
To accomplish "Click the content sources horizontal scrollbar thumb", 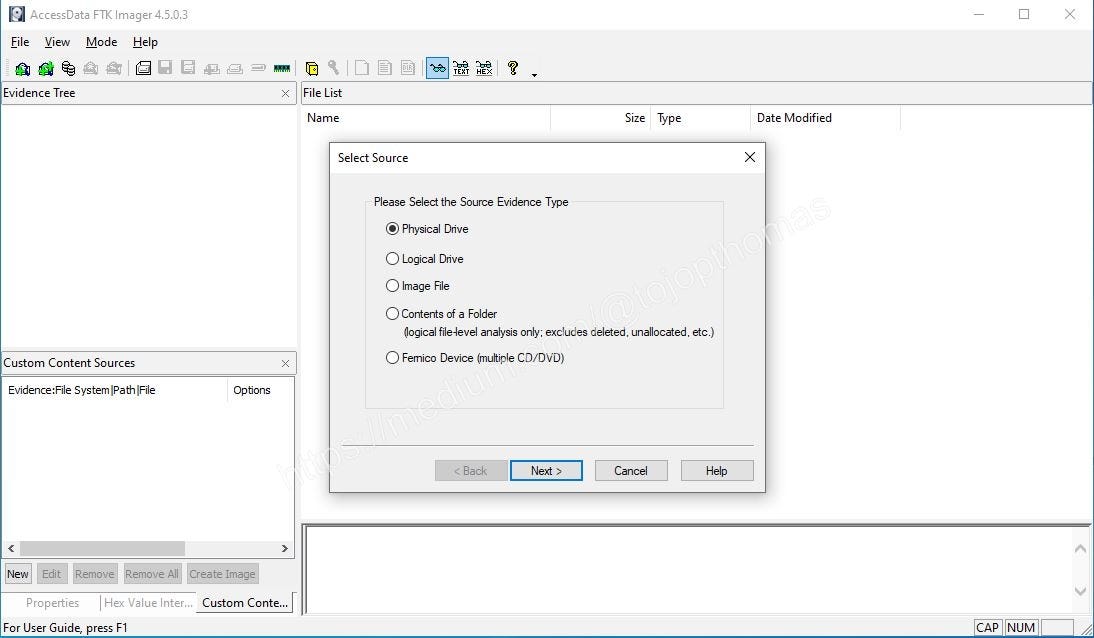I will pos(102,549).
